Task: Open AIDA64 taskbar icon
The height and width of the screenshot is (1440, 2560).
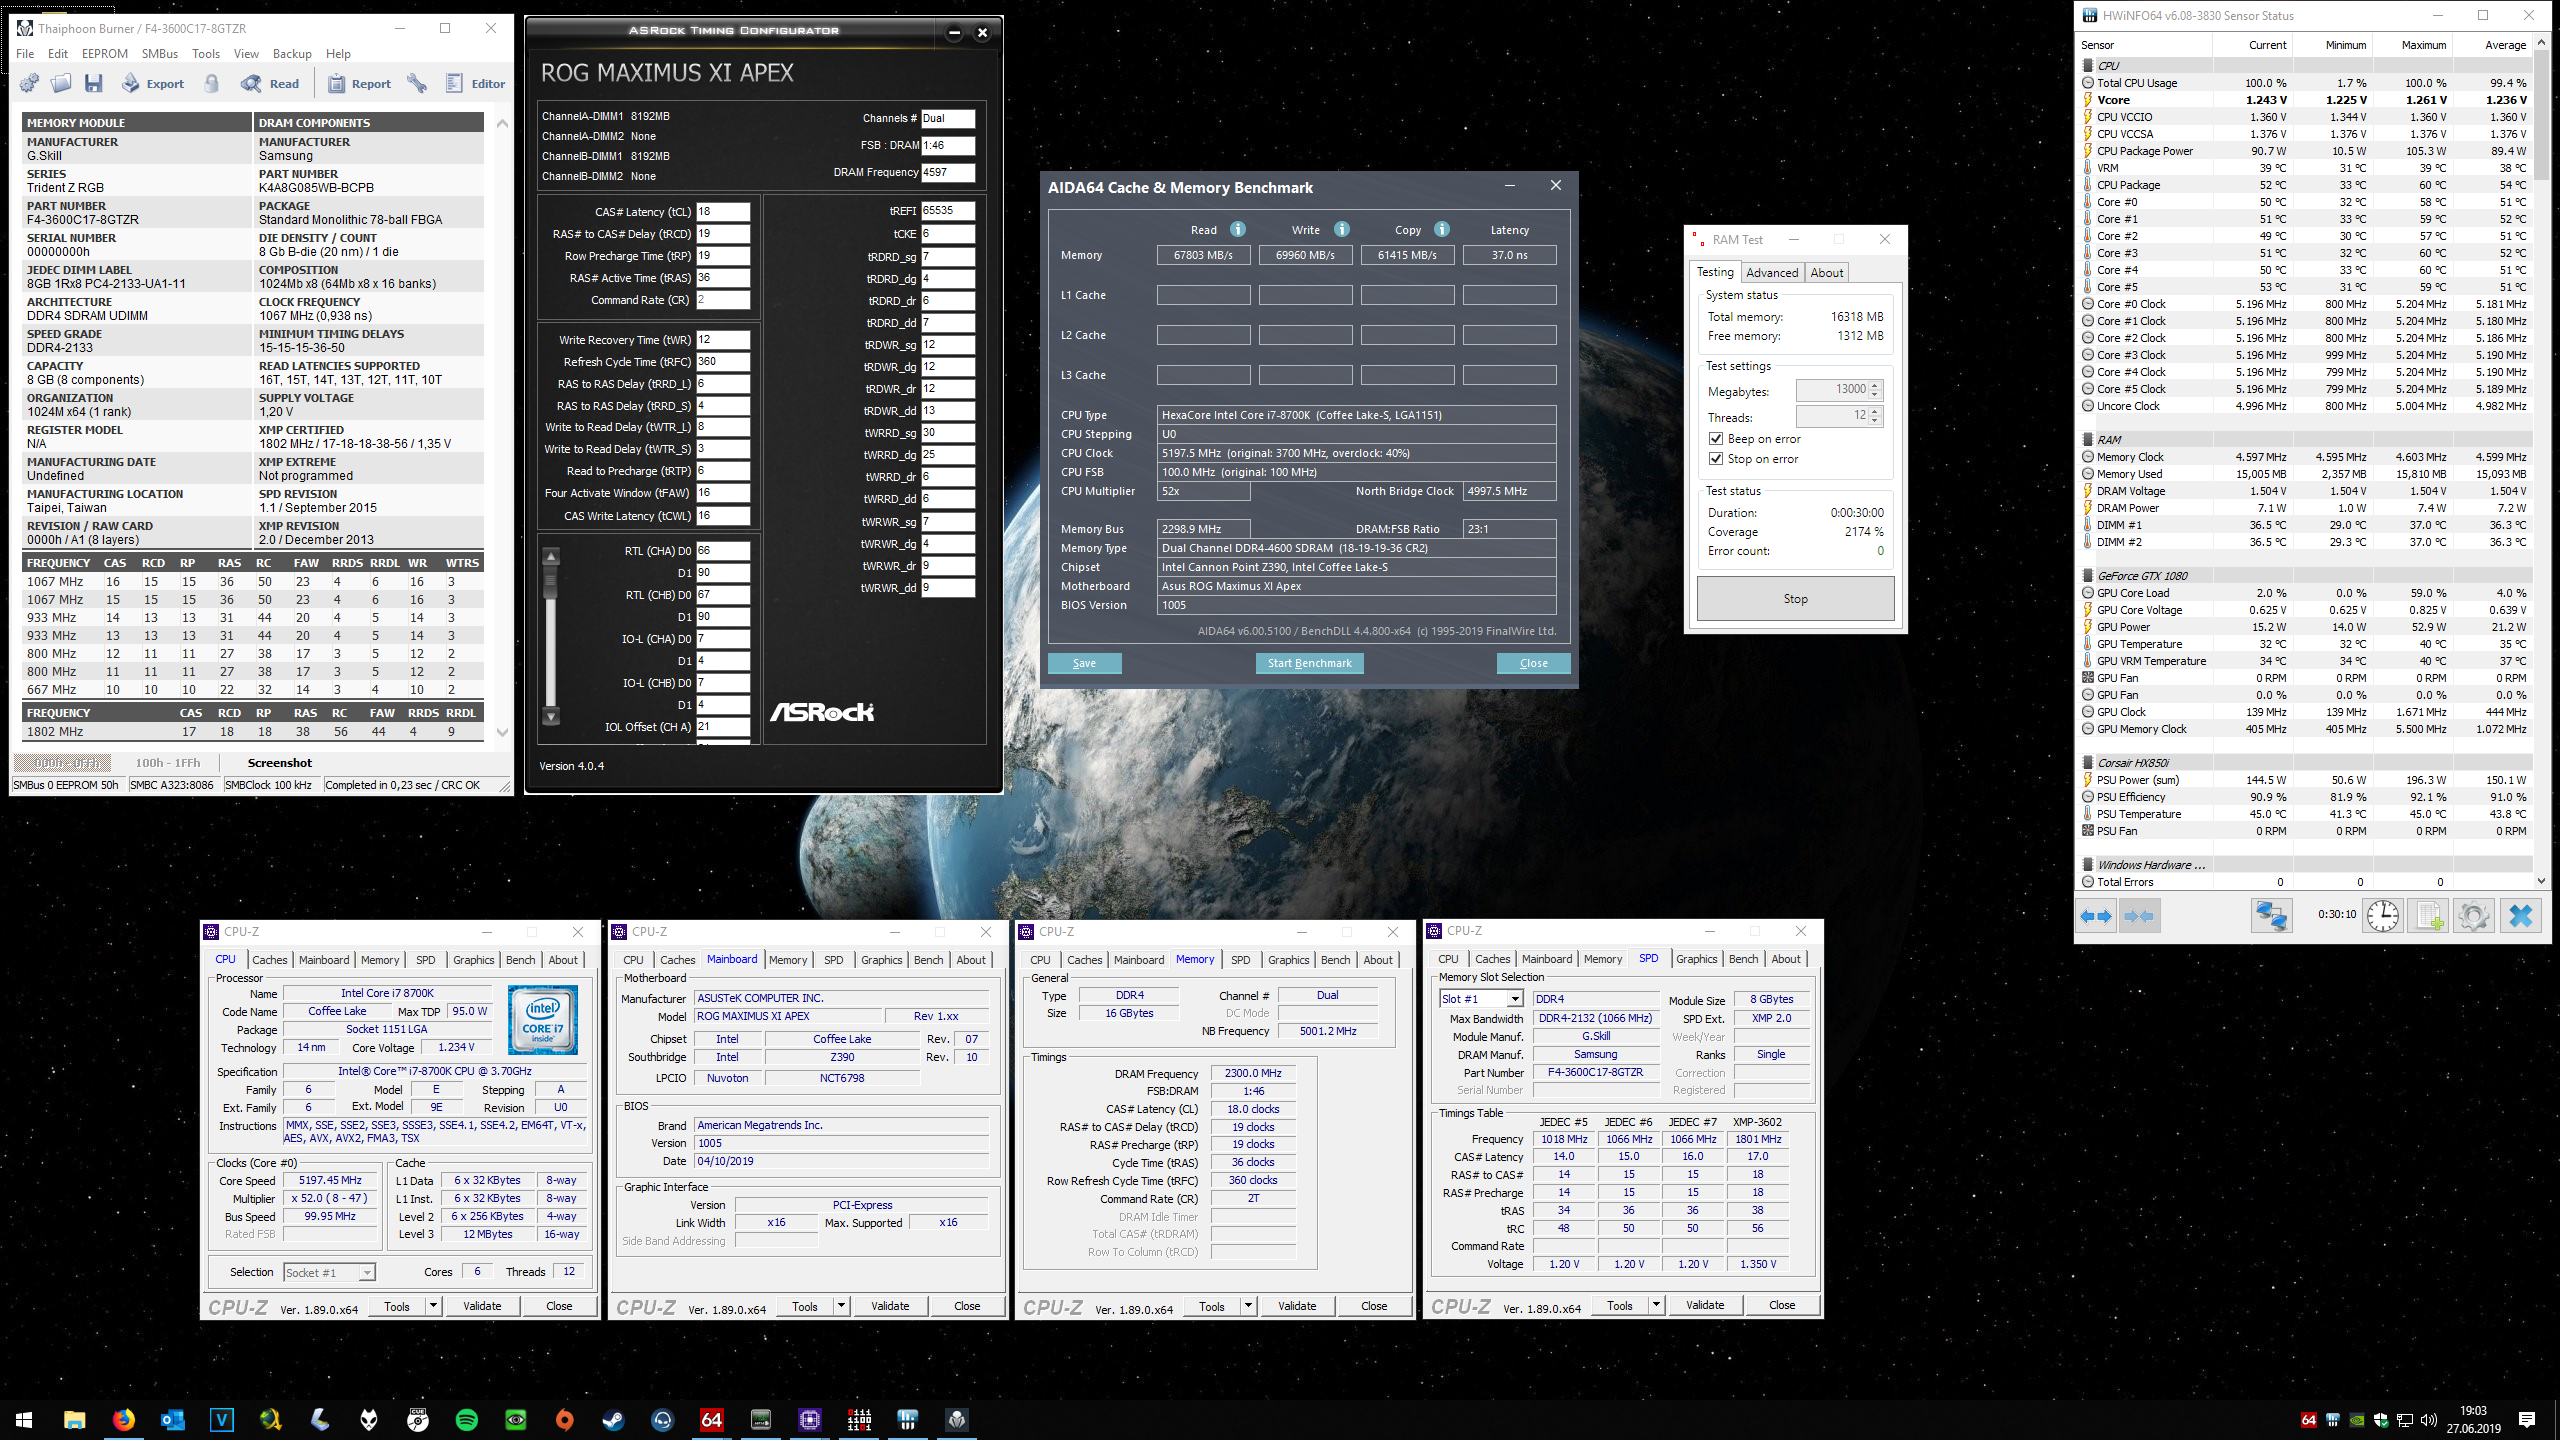Action: (711, 1419)
